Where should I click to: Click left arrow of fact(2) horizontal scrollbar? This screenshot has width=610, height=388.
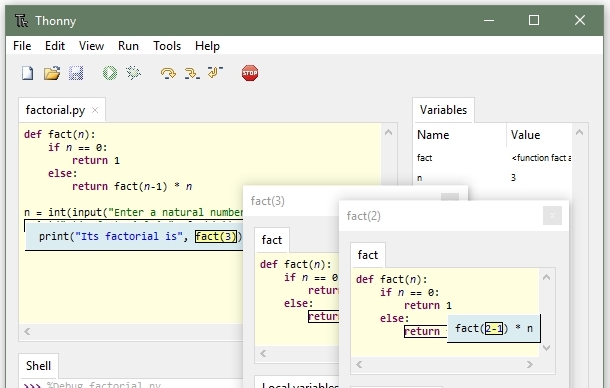coord(359,364)
